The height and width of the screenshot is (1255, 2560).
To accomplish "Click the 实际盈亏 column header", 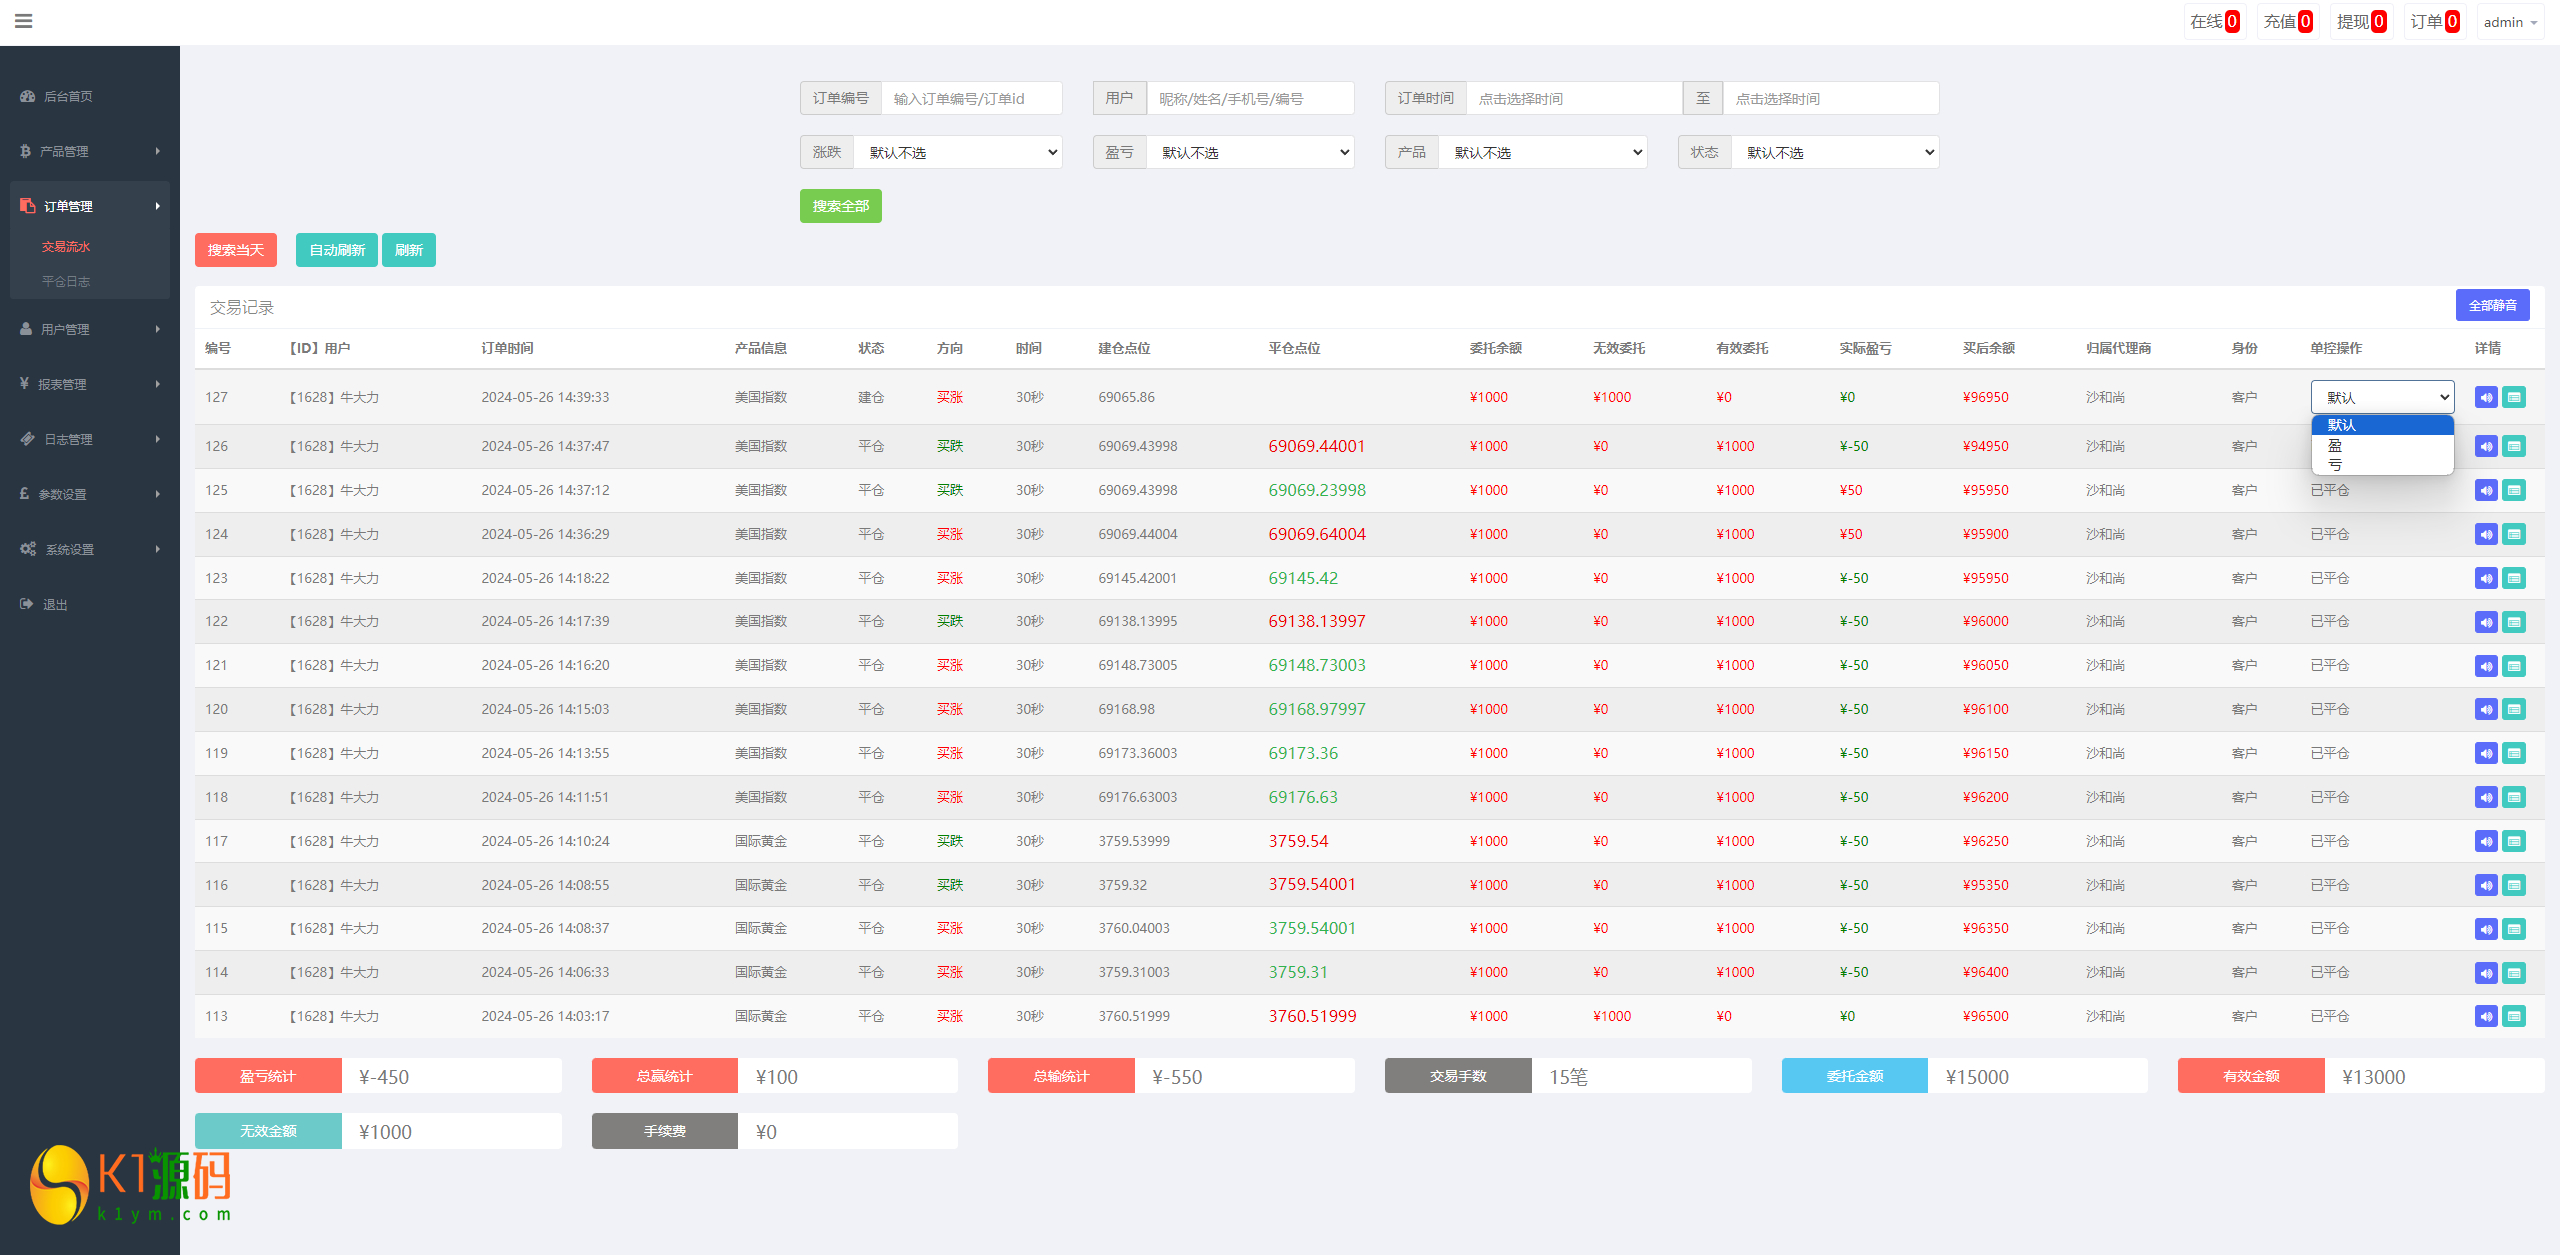I will (x=1865, y=348).
